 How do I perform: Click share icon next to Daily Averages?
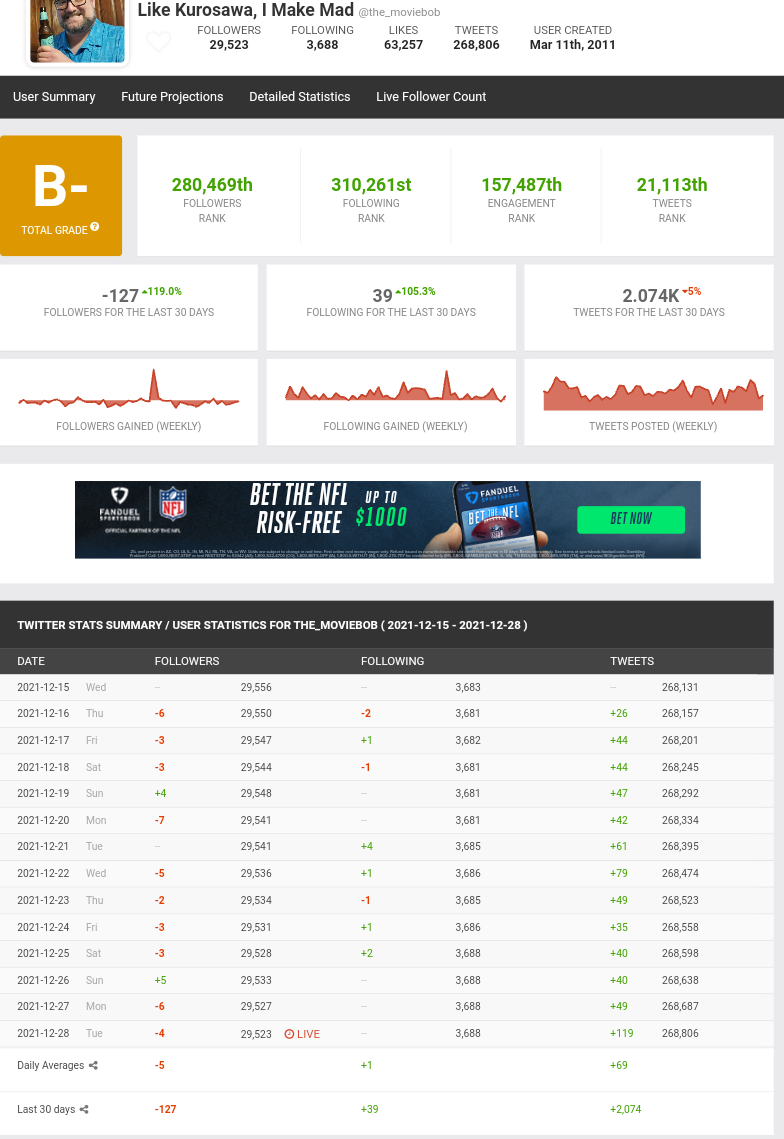point(93,1066)
